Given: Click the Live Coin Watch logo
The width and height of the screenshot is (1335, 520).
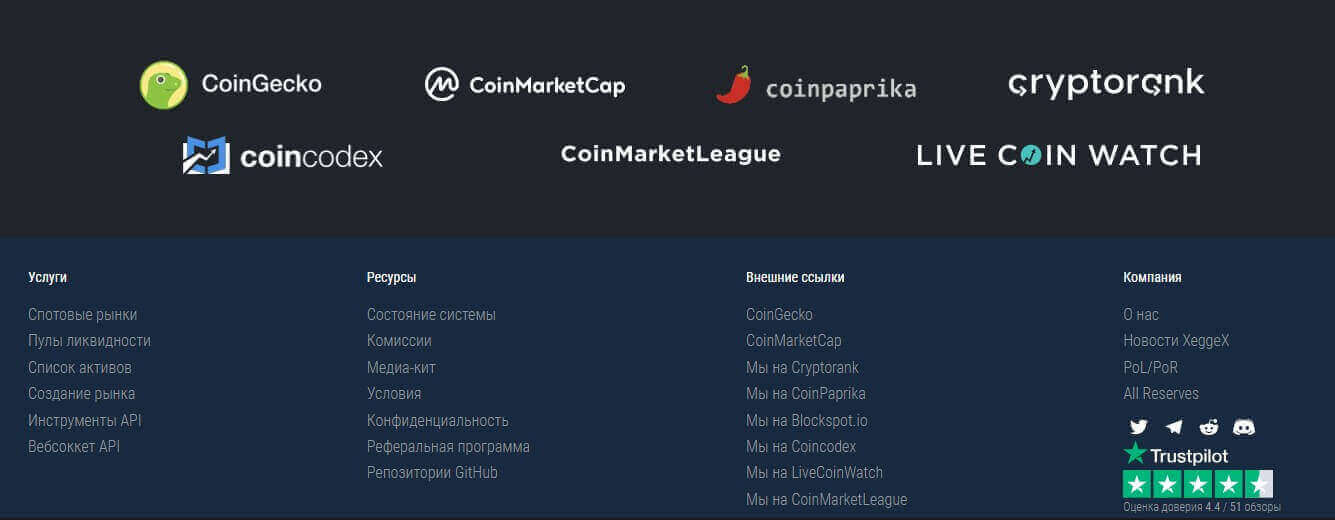Looking at the screenshot, I should (x=1058, y=155).
